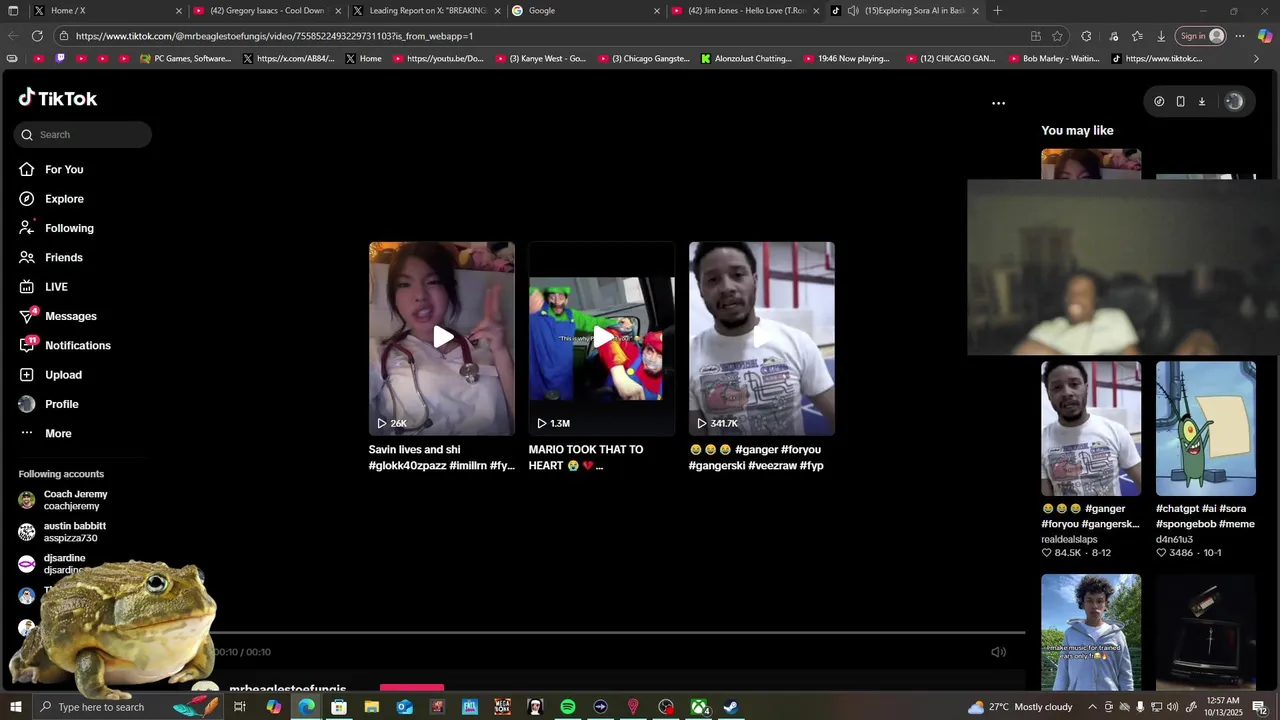Open the tab actions menu in Edge
This screenshot has height=720, width=1280.
tap(12, 11)
